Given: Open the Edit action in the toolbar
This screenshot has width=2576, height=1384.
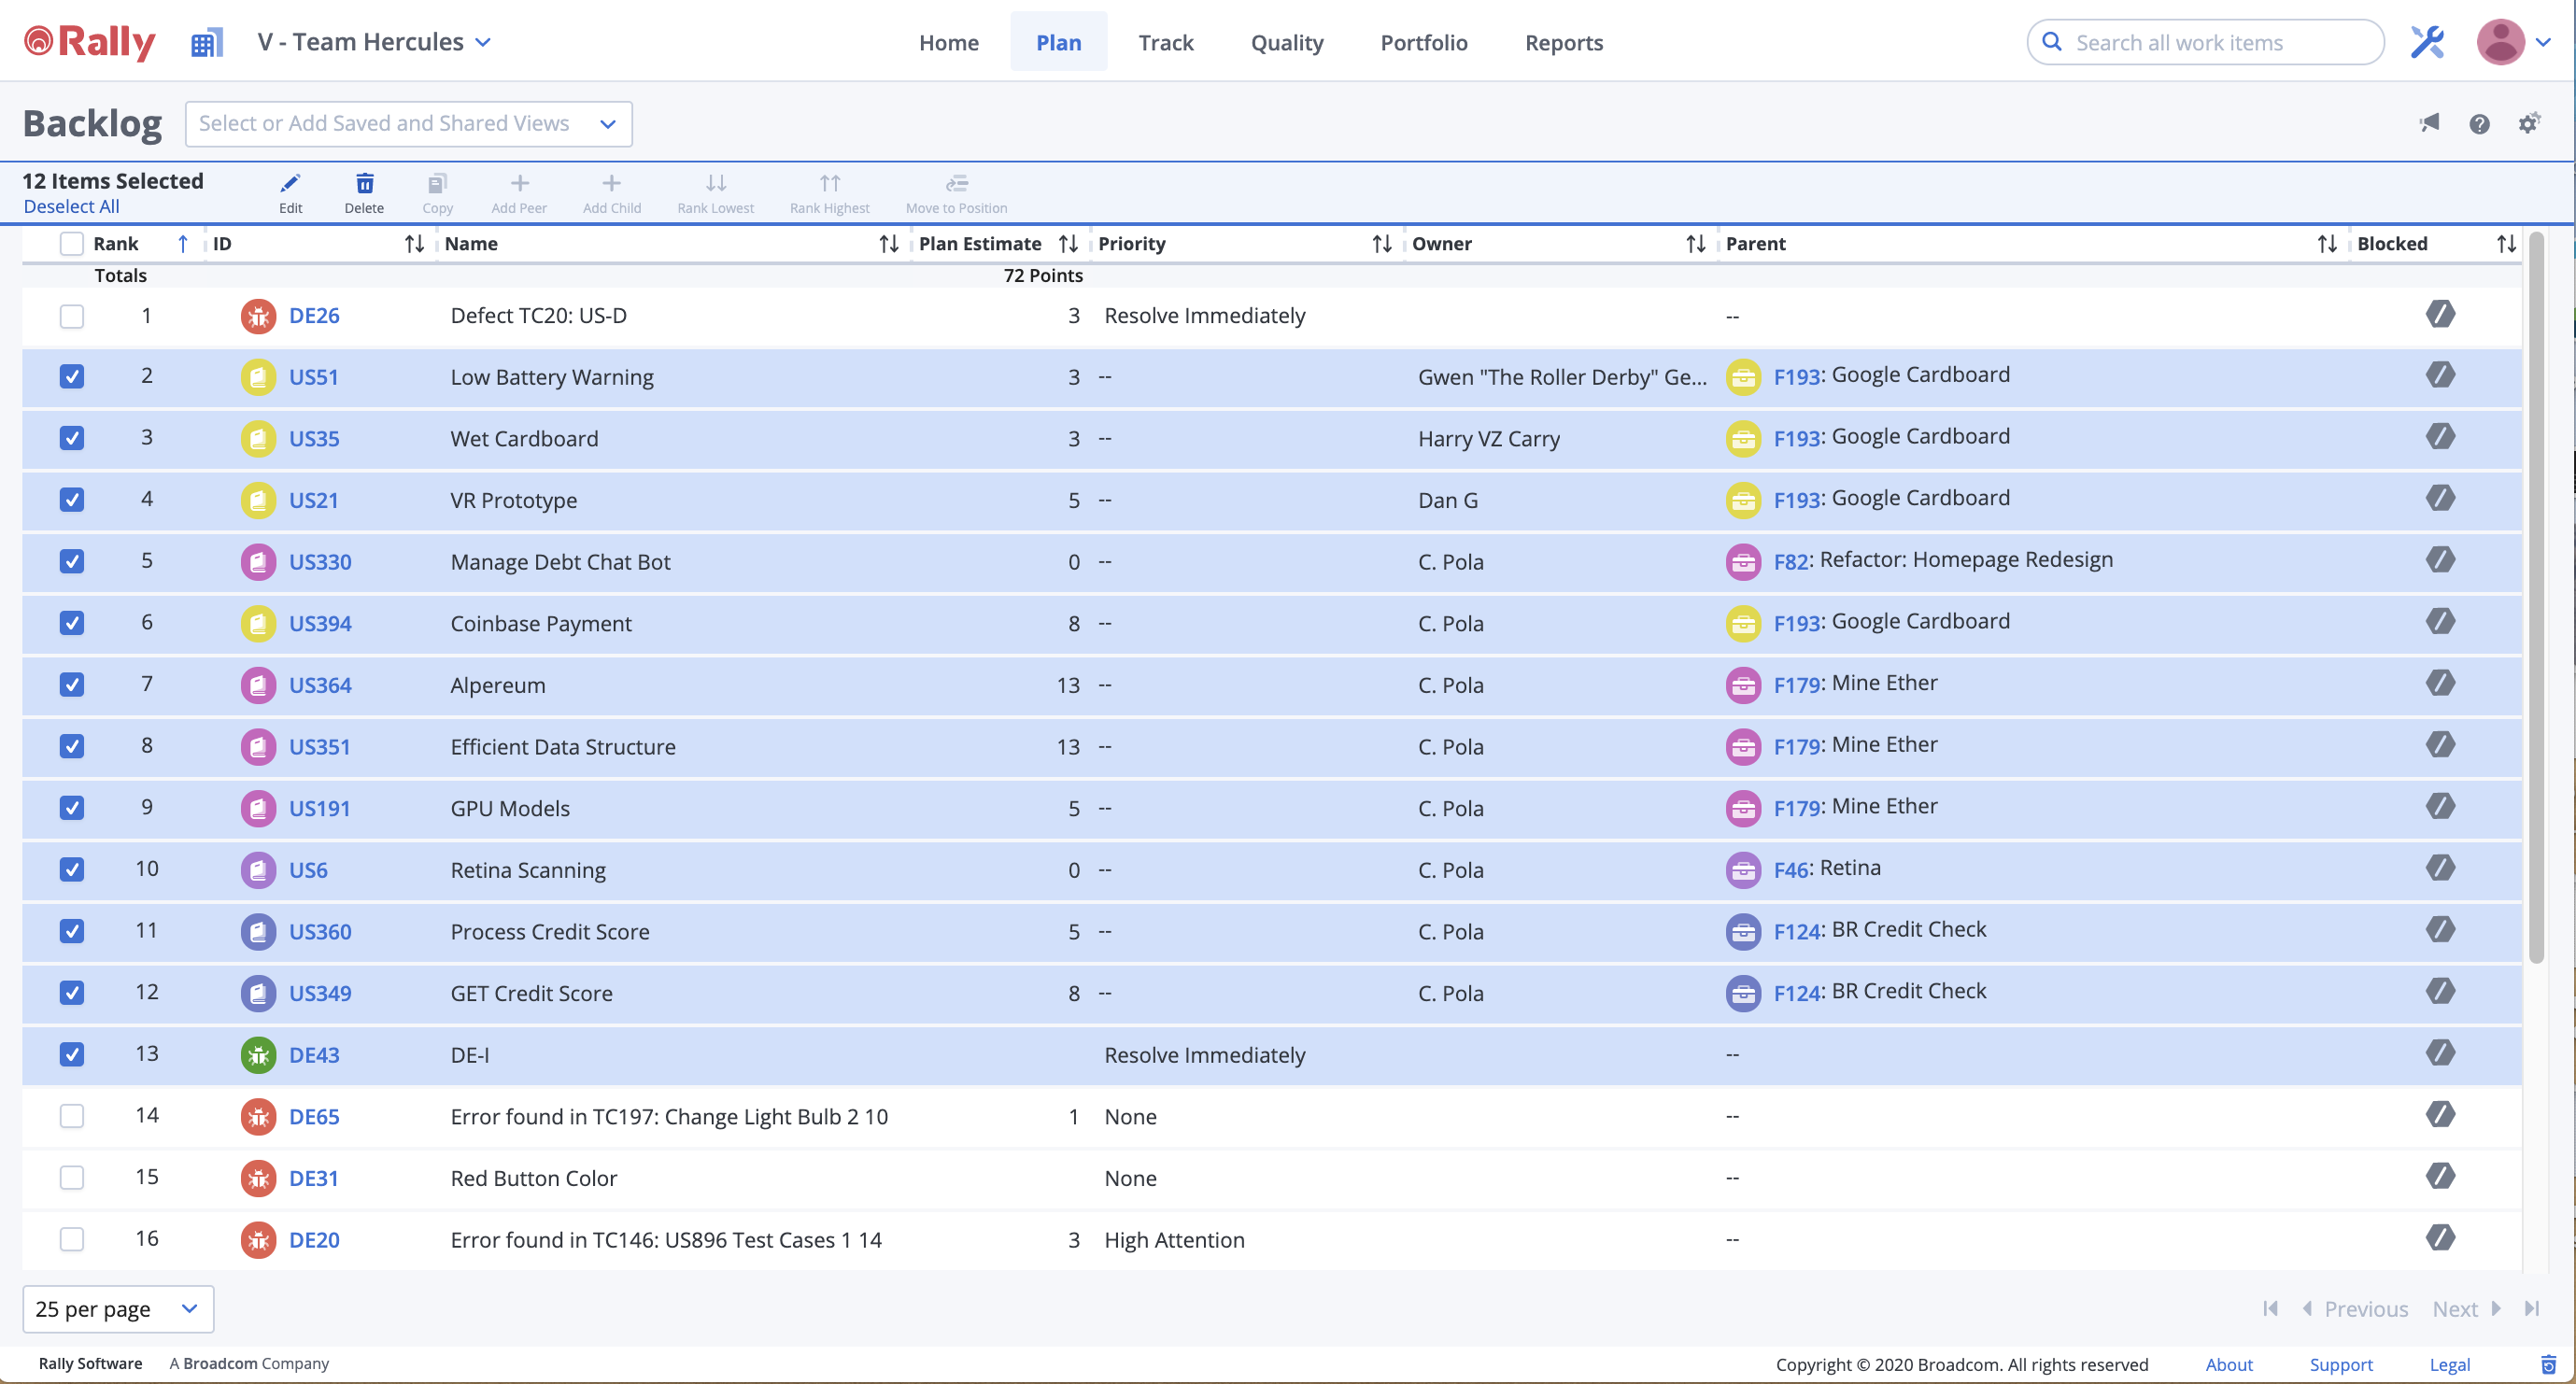Looking at the screenshot, I should pos(290,191).
